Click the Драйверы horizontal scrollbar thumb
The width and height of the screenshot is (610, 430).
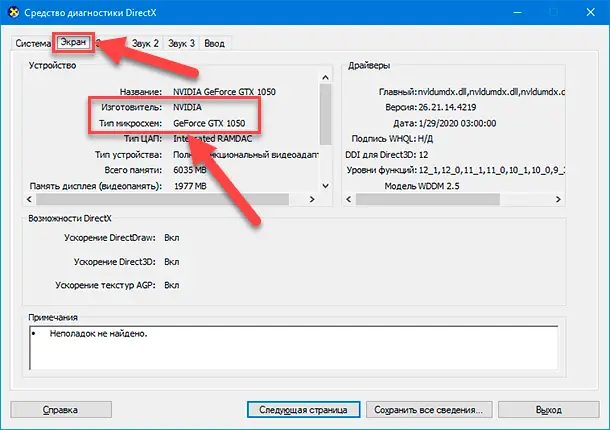[x=428, y=199]
